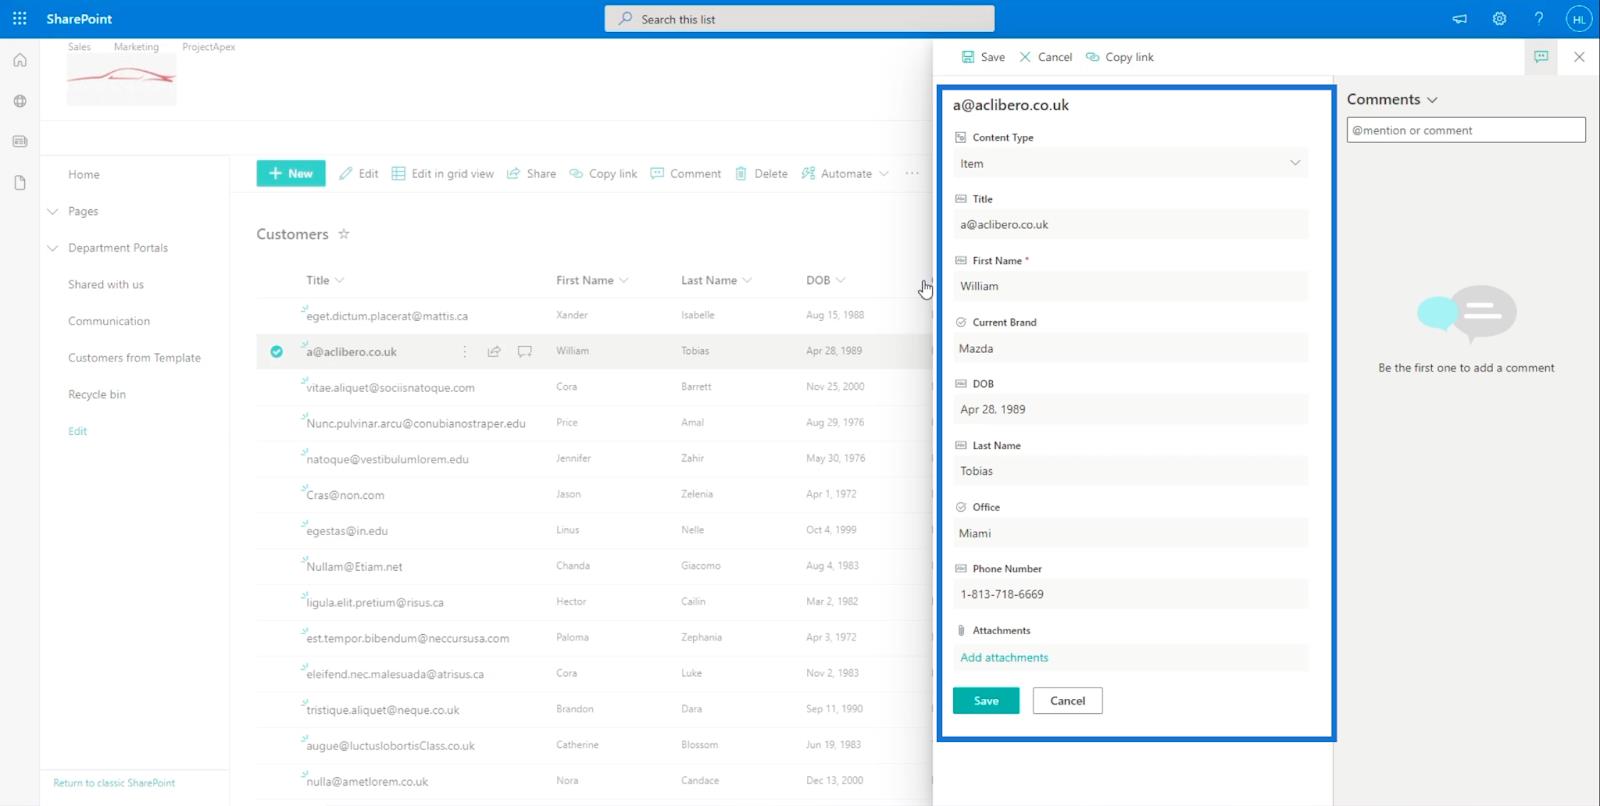Click the Edit navigation link

coord(77,431)
